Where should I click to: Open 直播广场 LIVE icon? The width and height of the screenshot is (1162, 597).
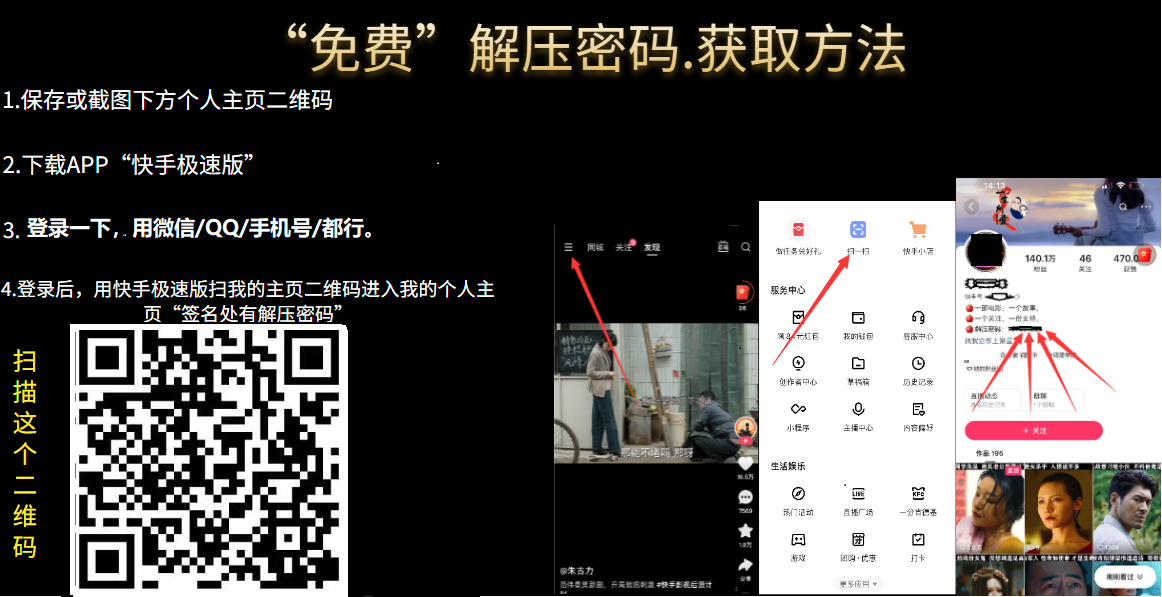tap(858, 493)
